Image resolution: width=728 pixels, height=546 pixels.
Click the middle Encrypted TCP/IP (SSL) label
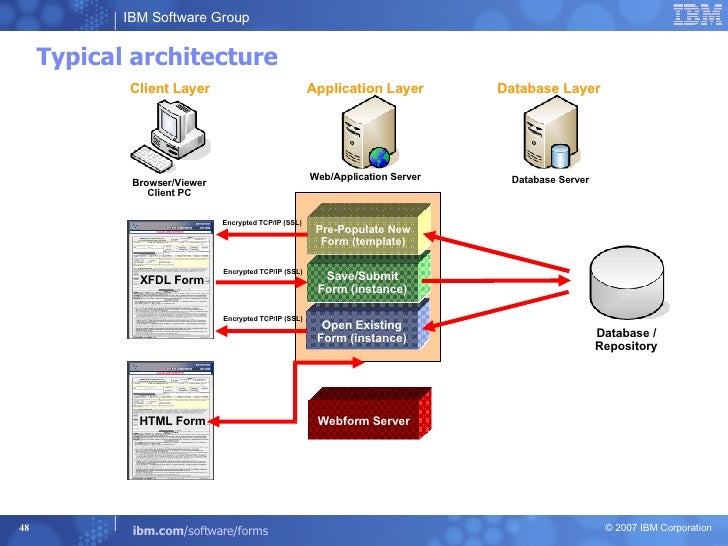[x=263, y=272]
